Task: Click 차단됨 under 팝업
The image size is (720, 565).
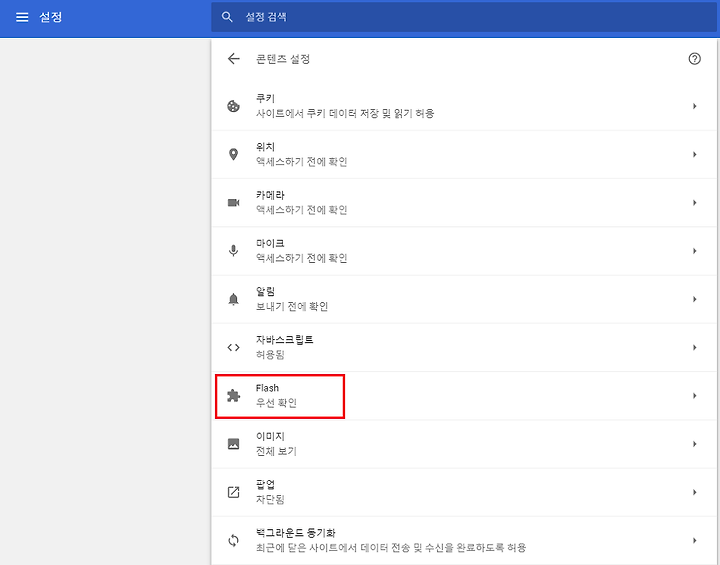Action: [x=270, y=499]
